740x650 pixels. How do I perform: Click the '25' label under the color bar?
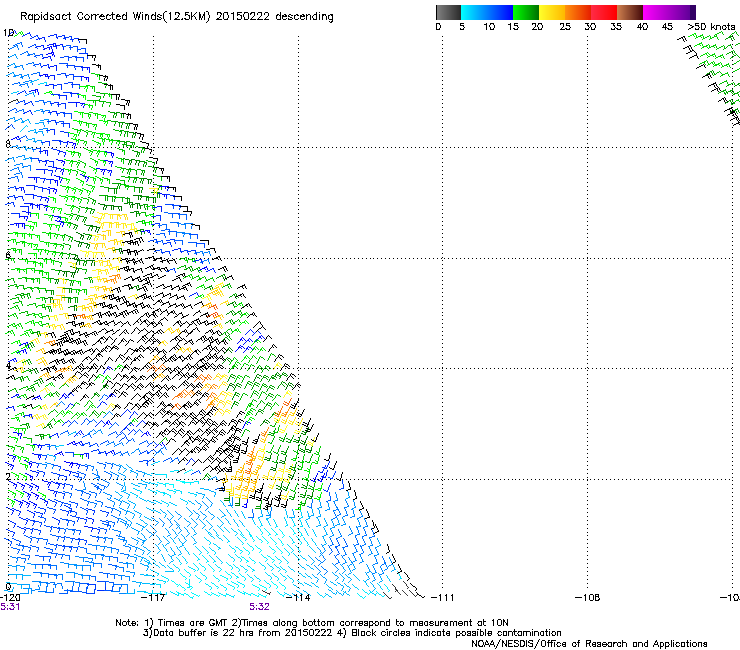565,27
